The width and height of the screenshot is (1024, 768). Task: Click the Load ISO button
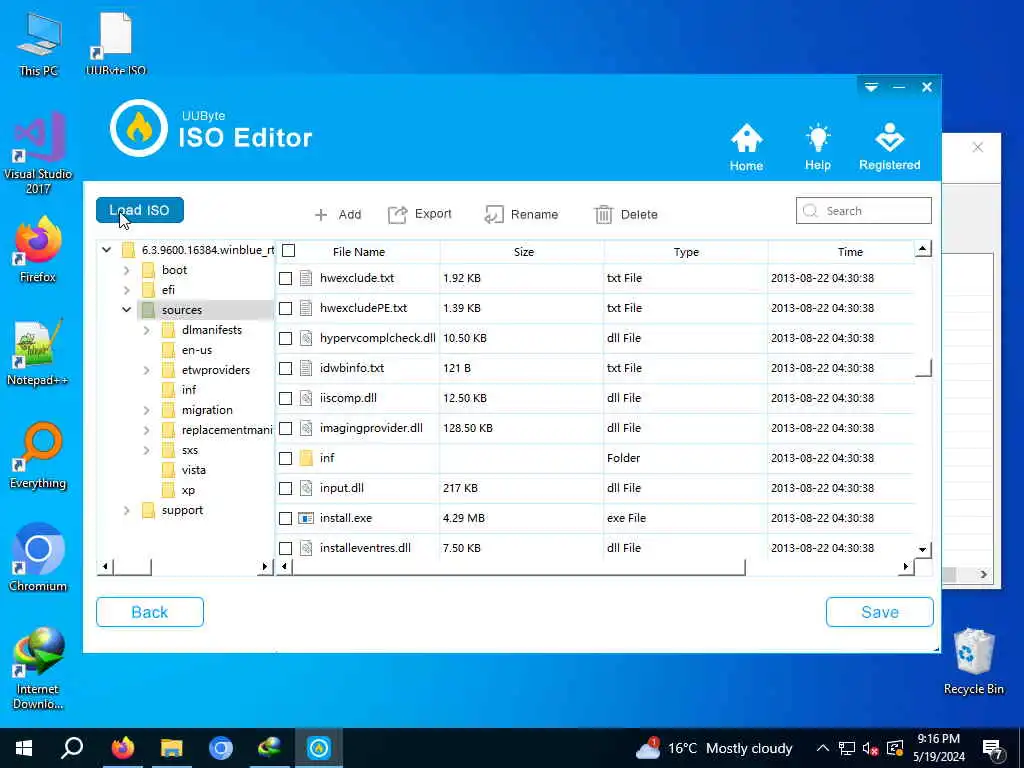tap(140, 210)
